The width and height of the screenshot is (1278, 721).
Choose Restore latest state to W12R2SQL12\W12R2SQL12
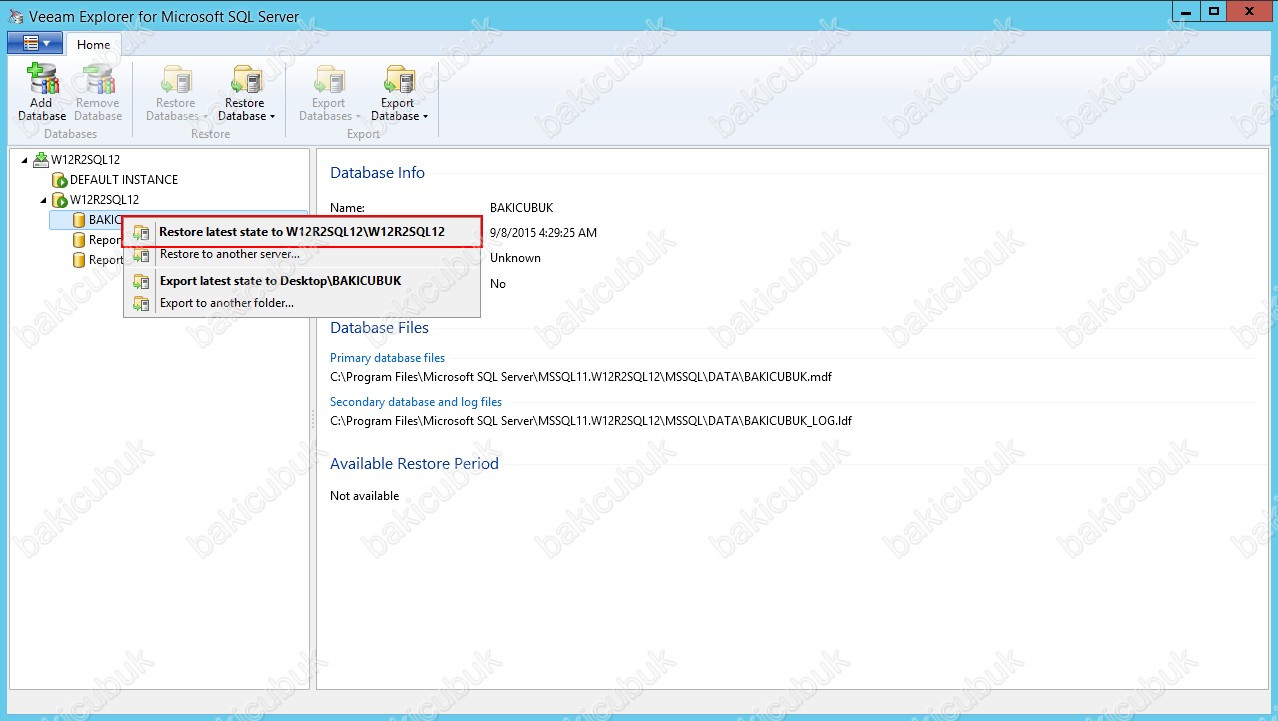point(302,232)
